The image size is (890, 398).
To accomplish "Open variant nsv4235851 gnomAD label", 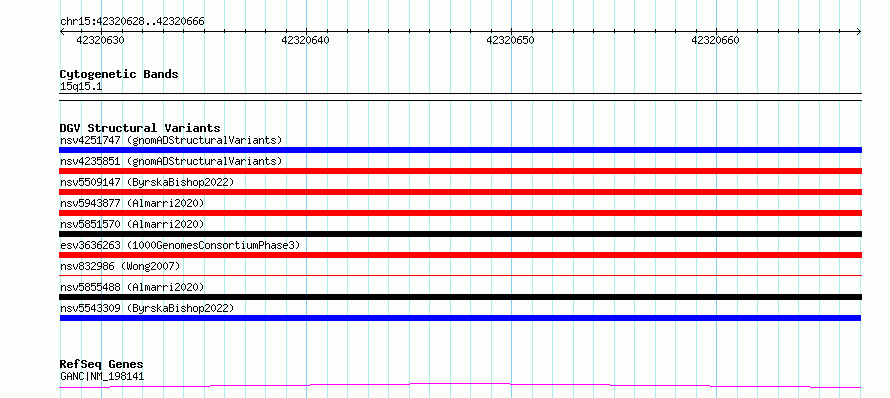I will 171,161.
